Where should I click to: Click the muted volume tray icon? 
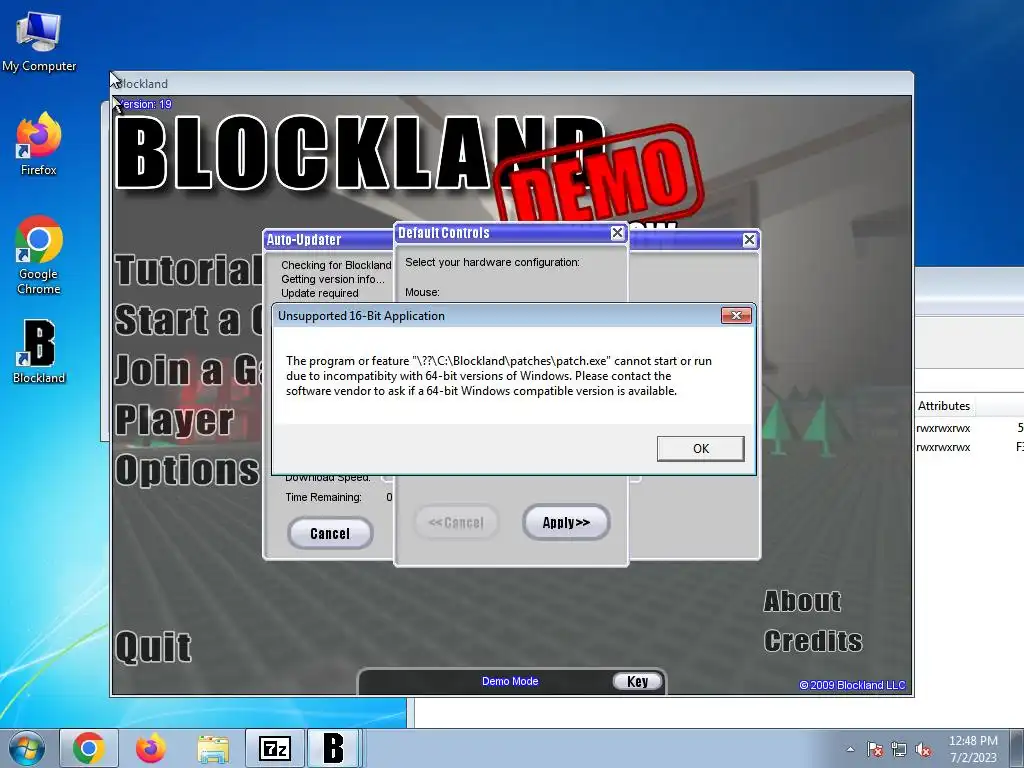coord(923,749)
